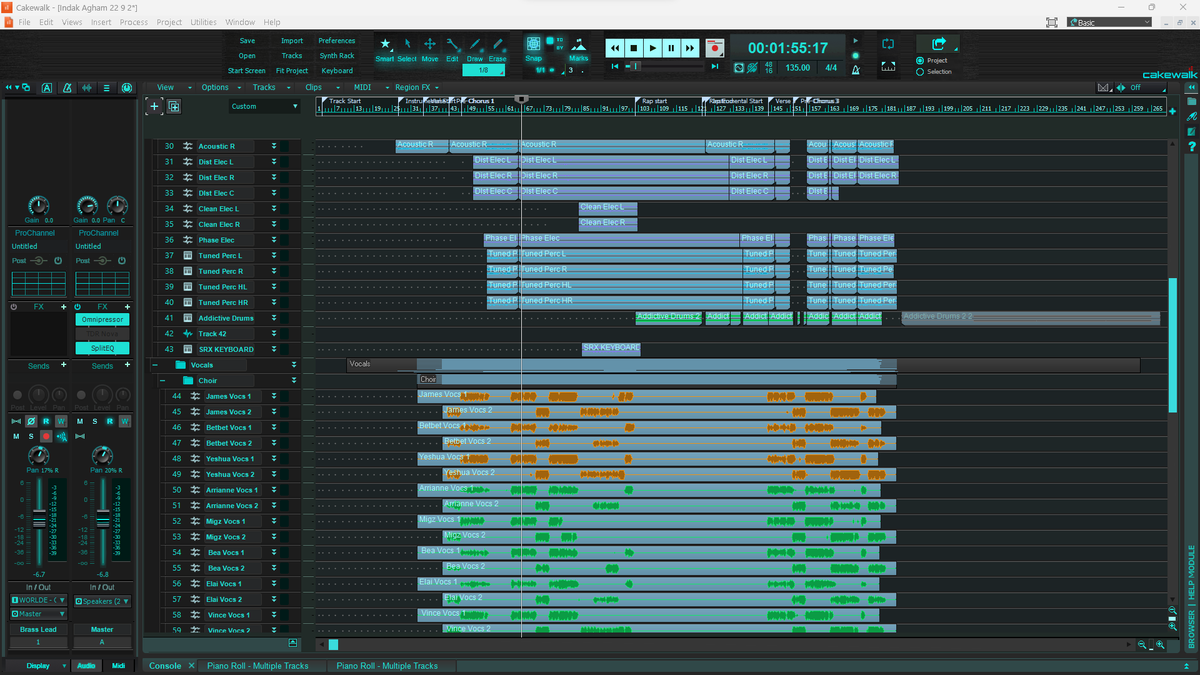Mute the Master channel strip
This screenshot has width=1200, height=675.
[80, 421]
